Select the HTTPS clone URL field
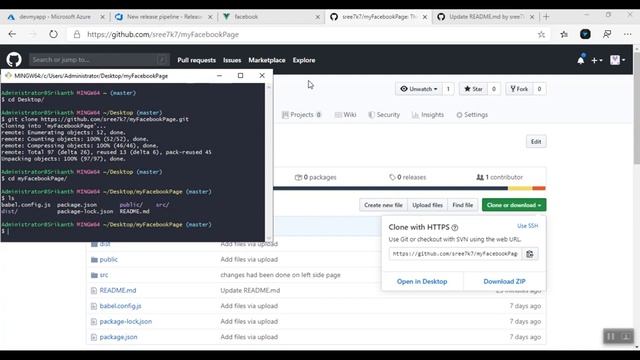The height and width of the screenshot is (360, 640). [455, 253]
